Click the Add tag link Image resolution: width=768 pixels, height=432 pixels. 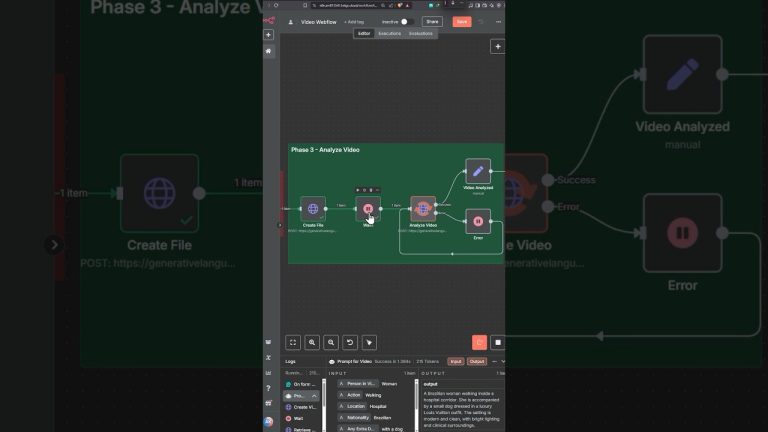(354, 22)
